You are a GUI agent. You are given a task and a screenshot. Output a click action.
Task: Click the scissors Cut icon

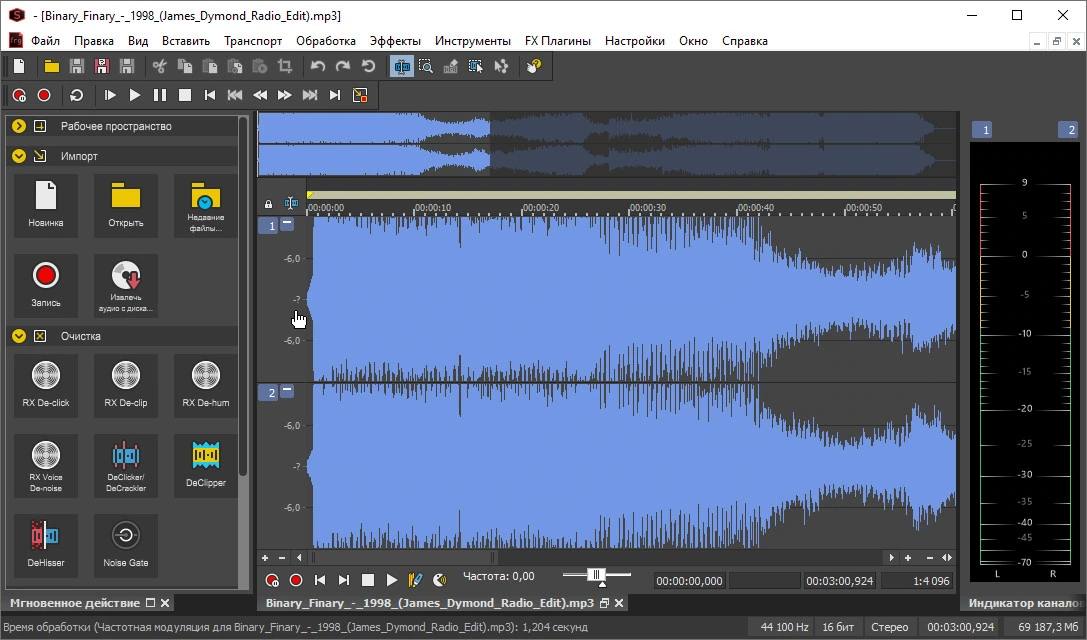[x=159, y=67]
